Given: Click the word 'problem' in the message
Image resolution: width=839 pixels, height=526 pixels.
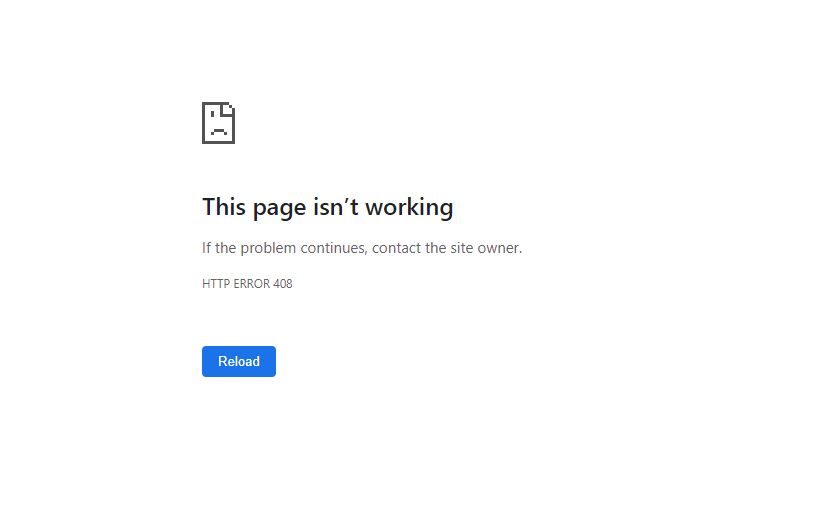Looking at the screenshot, I should tap(268, 248).
